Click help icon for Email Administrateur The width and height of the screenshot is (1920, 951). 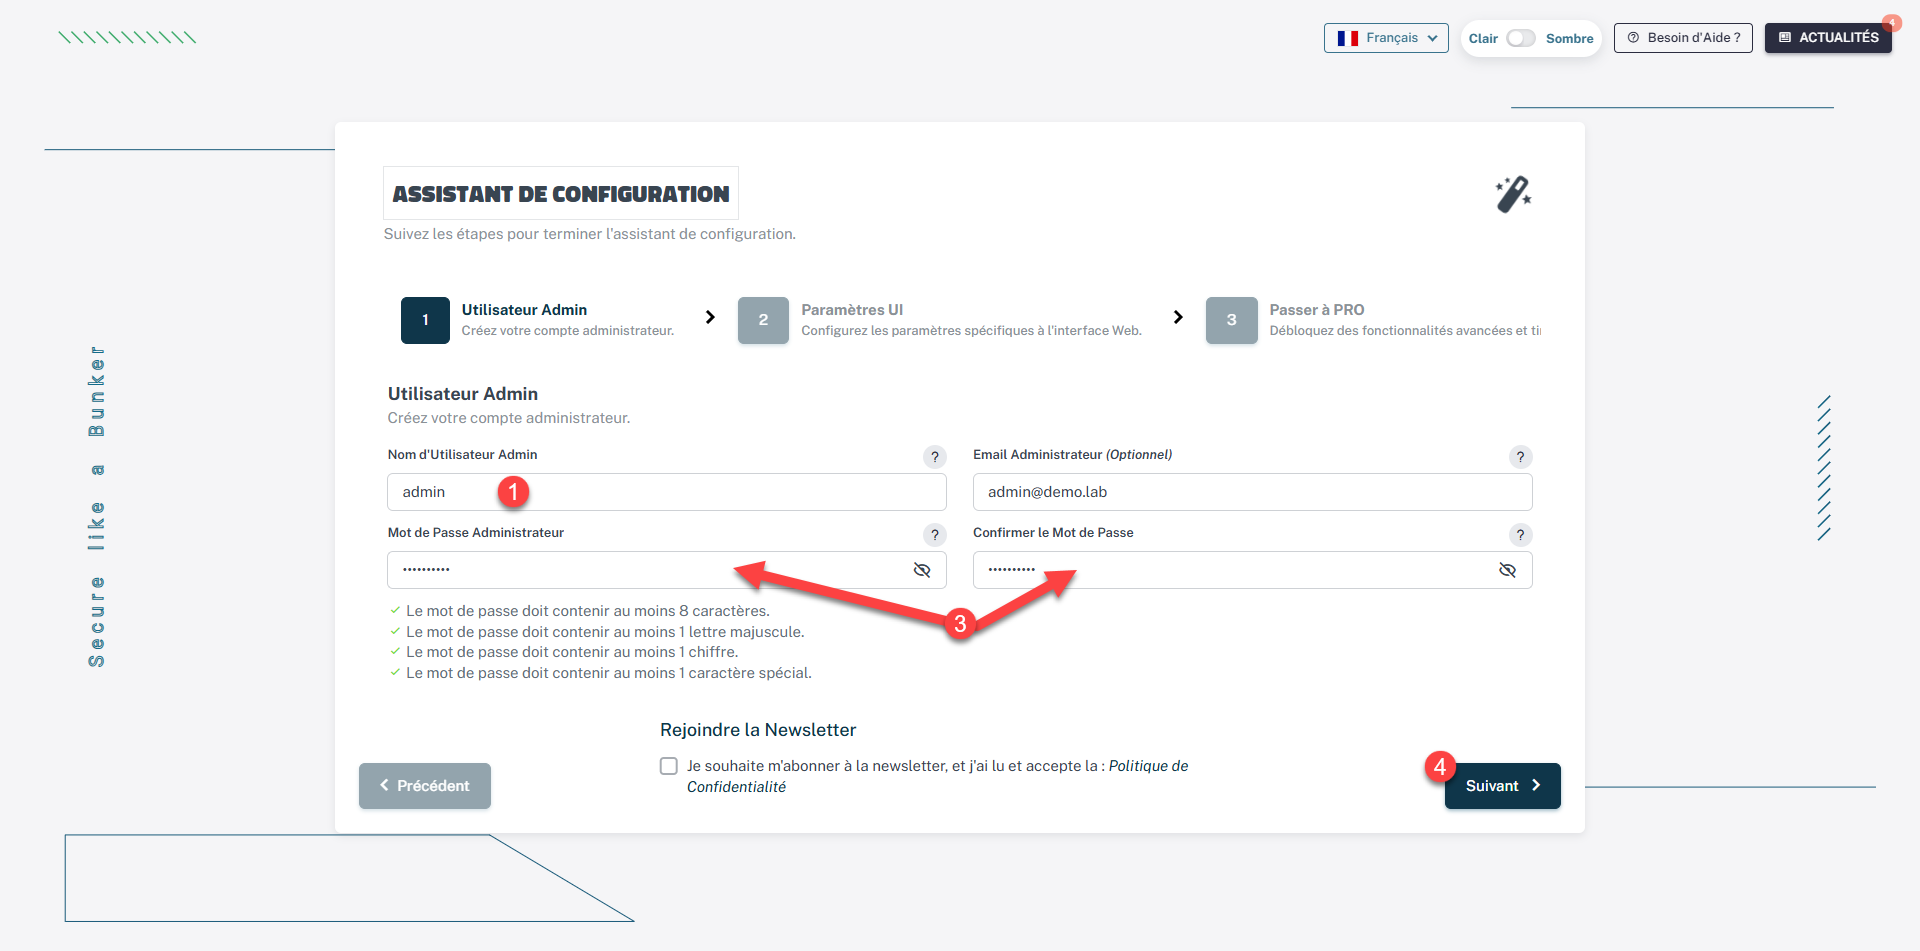1520,457
